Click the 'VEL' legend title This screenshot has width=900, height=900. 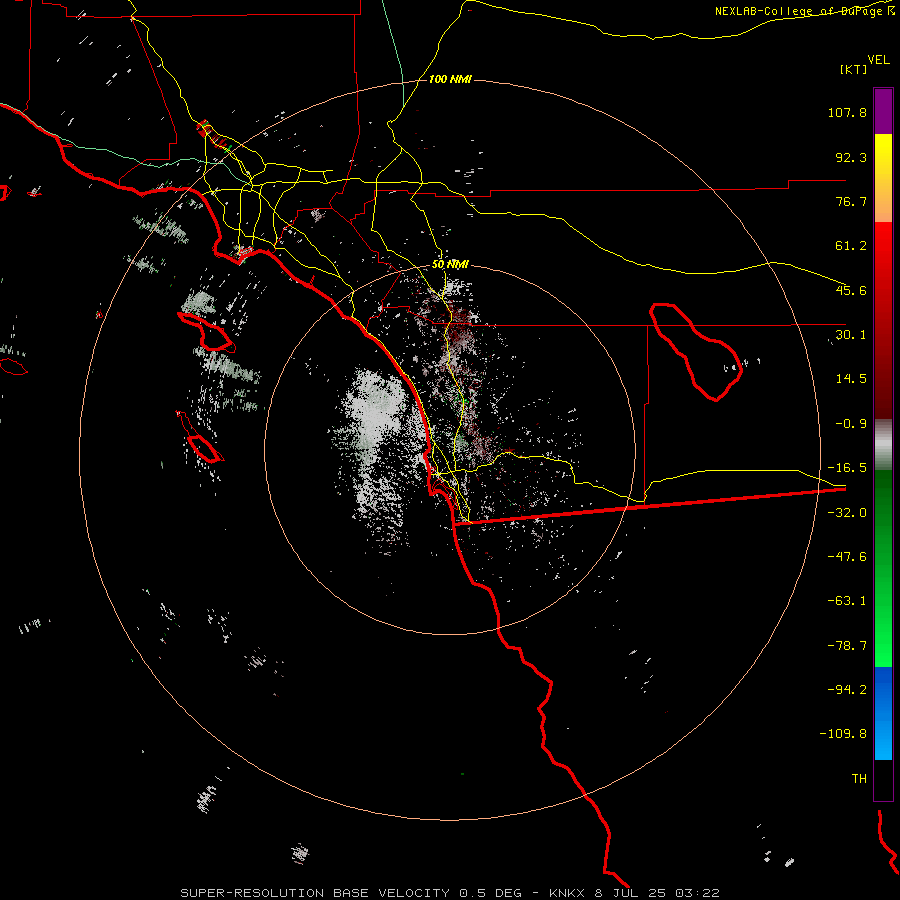coord(878,60)
